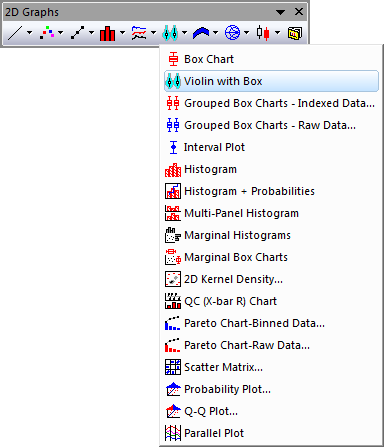Expand the dropdown arrow beside Line plot
Viewport: 384px width, 447px height.
29,33
